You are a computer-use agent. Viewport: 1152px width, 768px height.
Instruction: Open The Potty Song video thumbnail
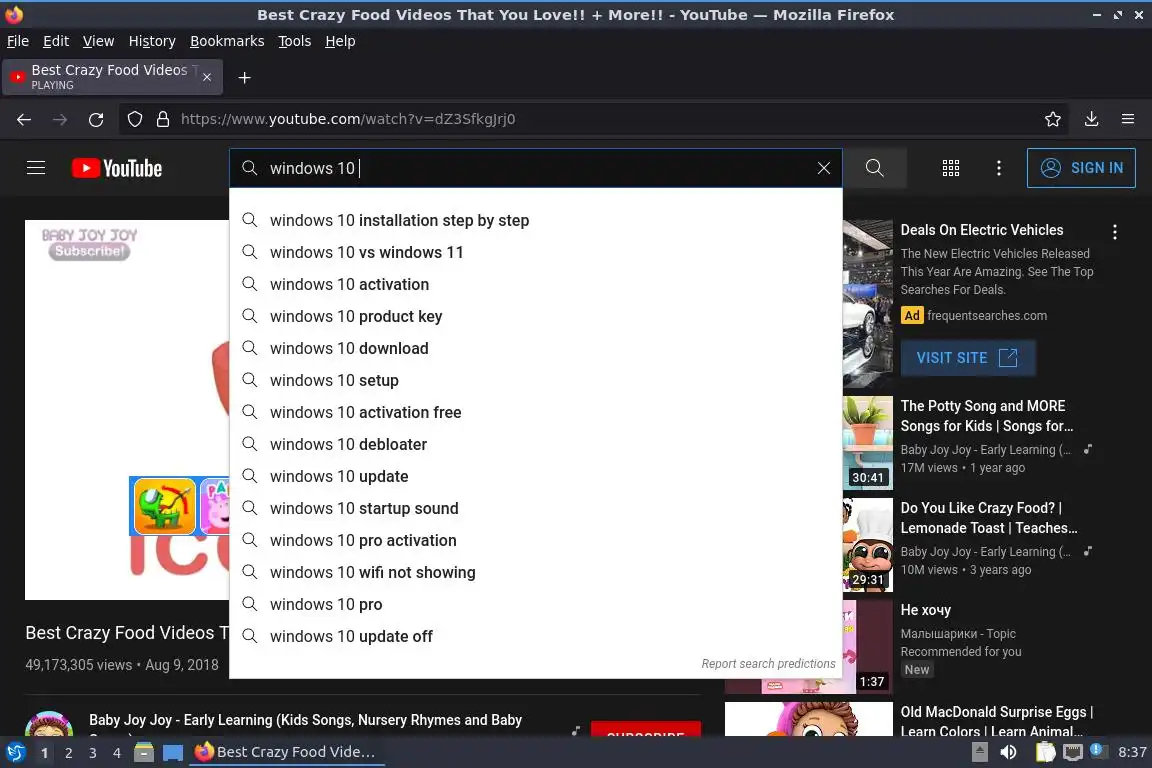[868, 443]
